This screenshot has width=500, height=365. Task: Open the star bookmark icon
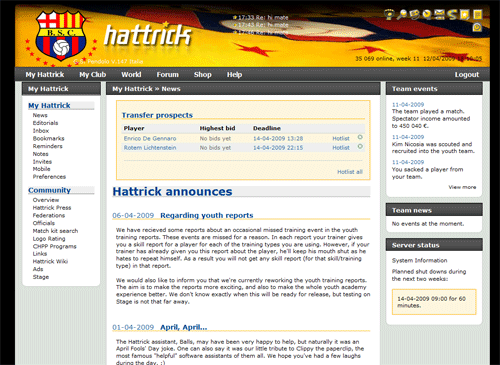click(x=464, y=14)
